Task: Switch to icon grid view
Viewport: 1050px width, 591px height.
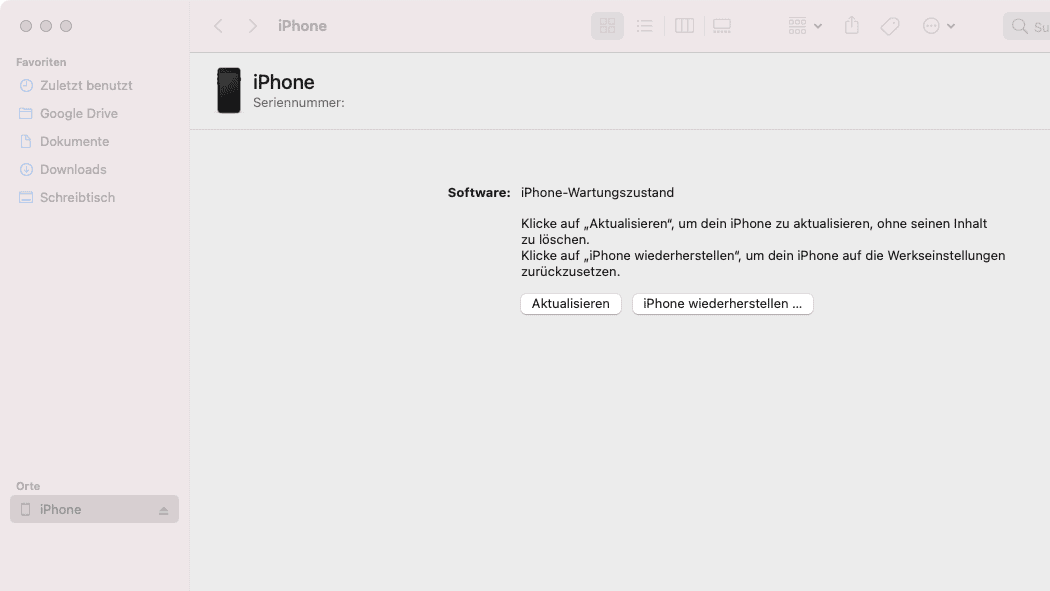Action: 607,26
